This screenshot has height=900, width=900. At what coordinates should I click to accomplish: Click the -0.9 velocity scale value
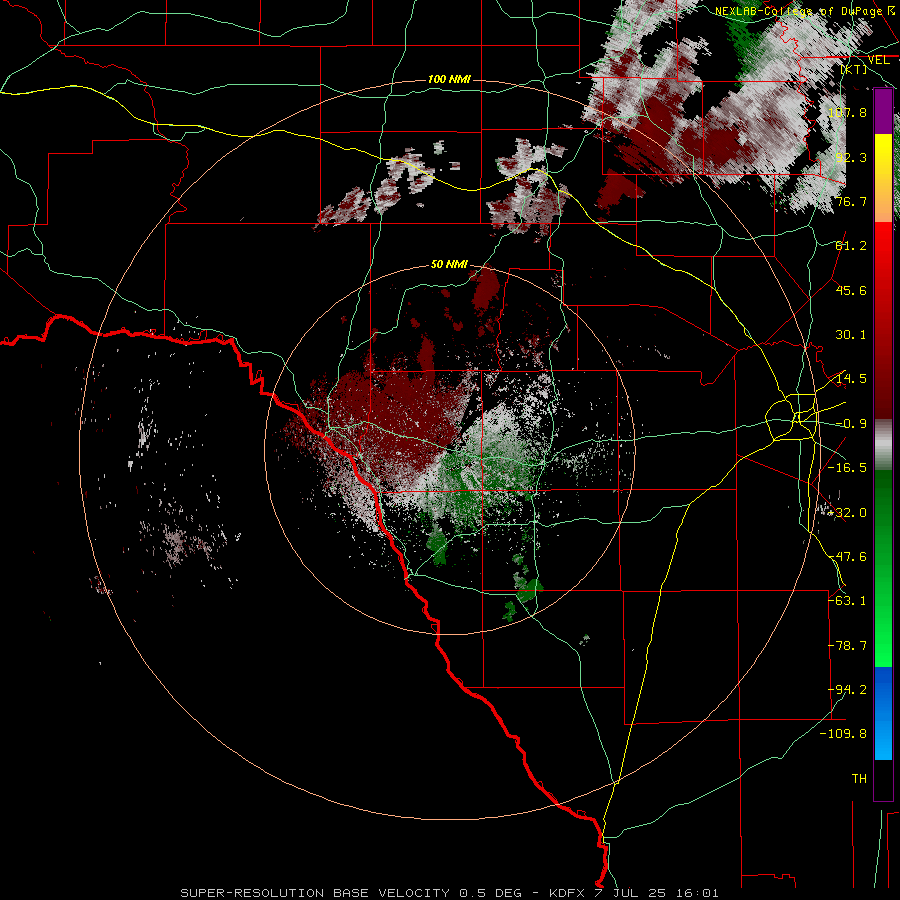[x=851, y=424]
